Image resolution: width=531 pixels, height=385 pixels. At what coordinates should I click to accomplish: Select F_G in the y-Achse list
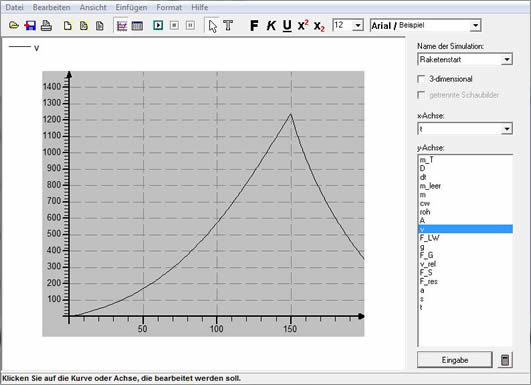coord(466,255)
